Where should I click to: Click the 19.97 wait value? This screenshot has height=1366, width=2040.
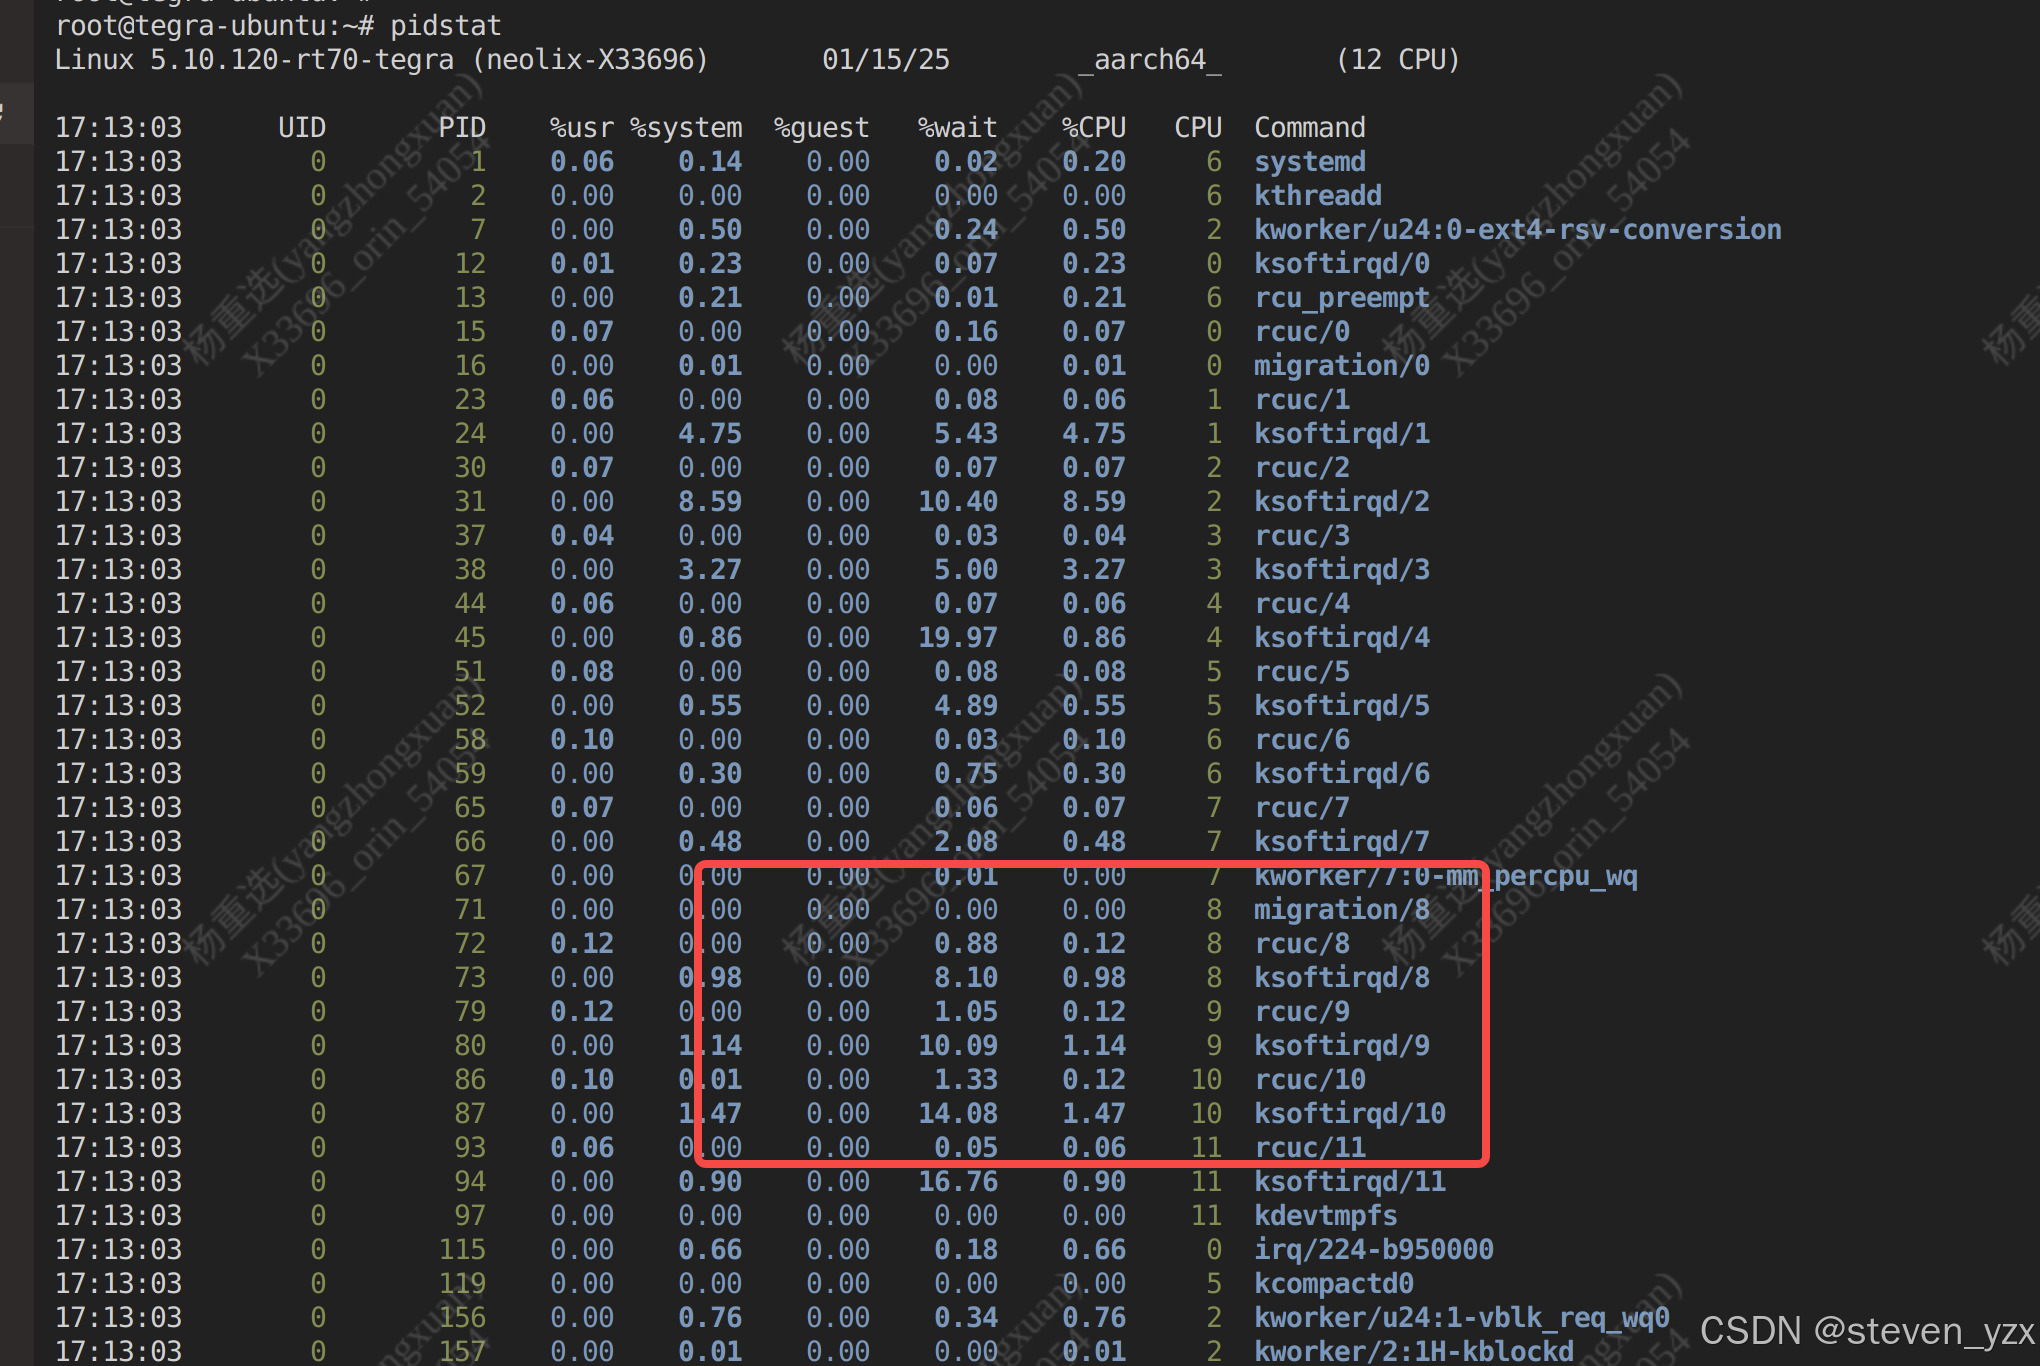957,638
